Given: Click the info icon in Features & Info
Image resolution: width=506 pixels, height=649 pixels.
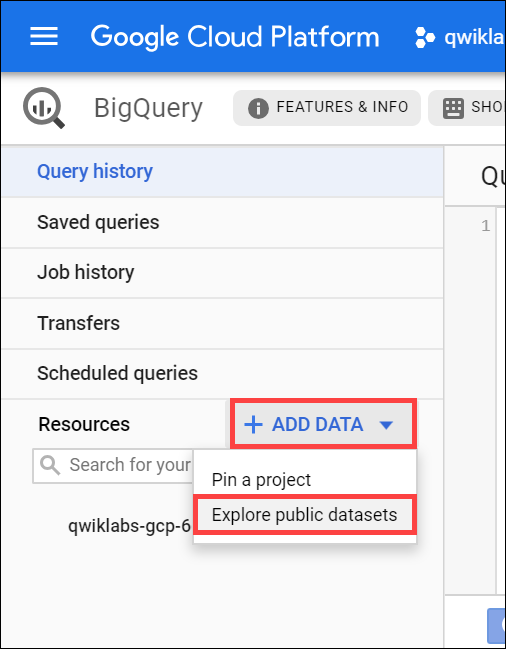Looking at the screenshot, I should click(x=258, y=108).
